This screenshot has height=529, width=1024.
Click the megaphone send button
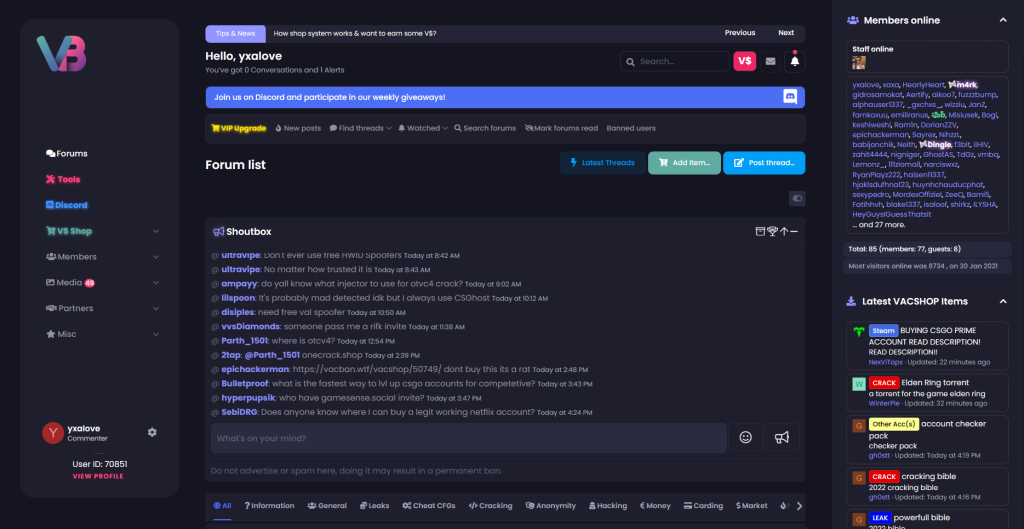(782, 438)
